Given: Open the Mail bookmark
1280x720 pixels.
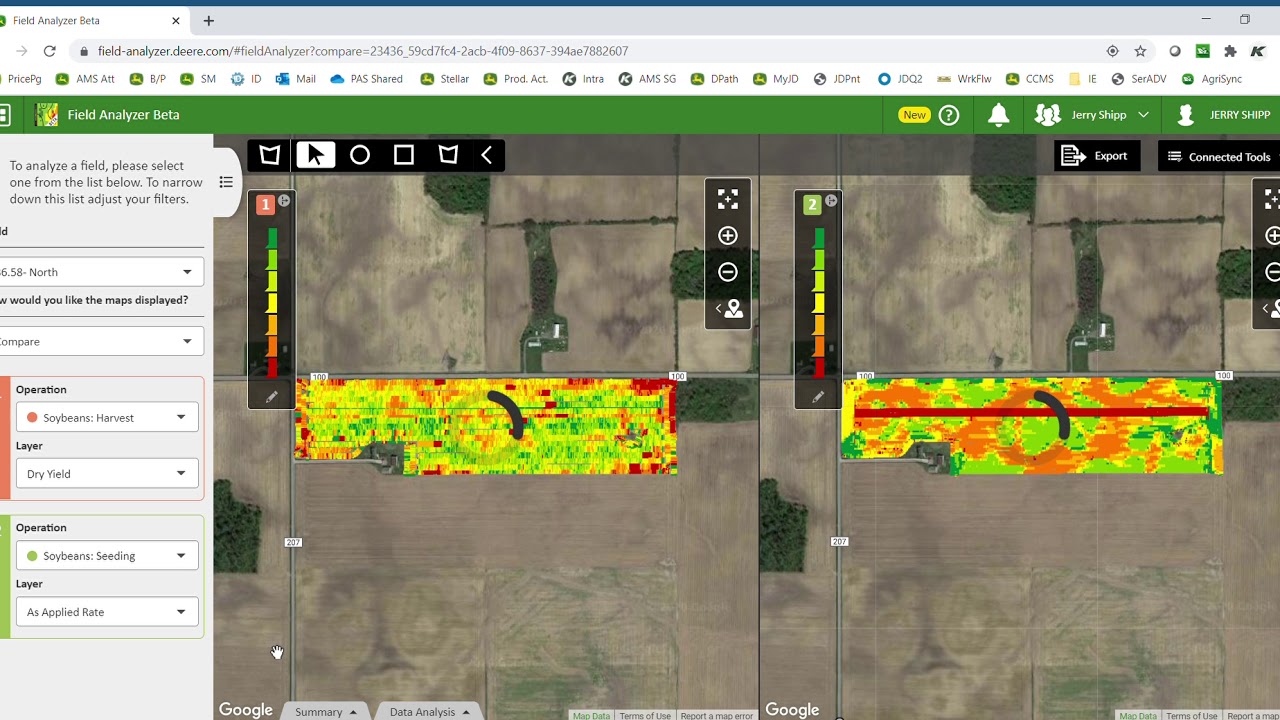Looking at the screenshot, I should 295,79.
